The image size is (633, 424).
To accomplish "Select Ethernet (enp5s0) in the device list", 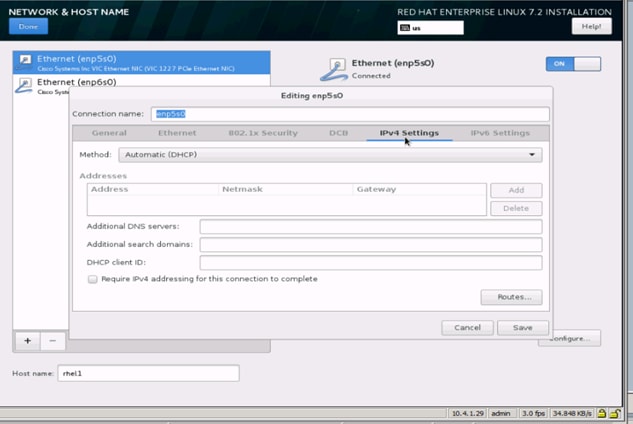I will tap(141, 63).
